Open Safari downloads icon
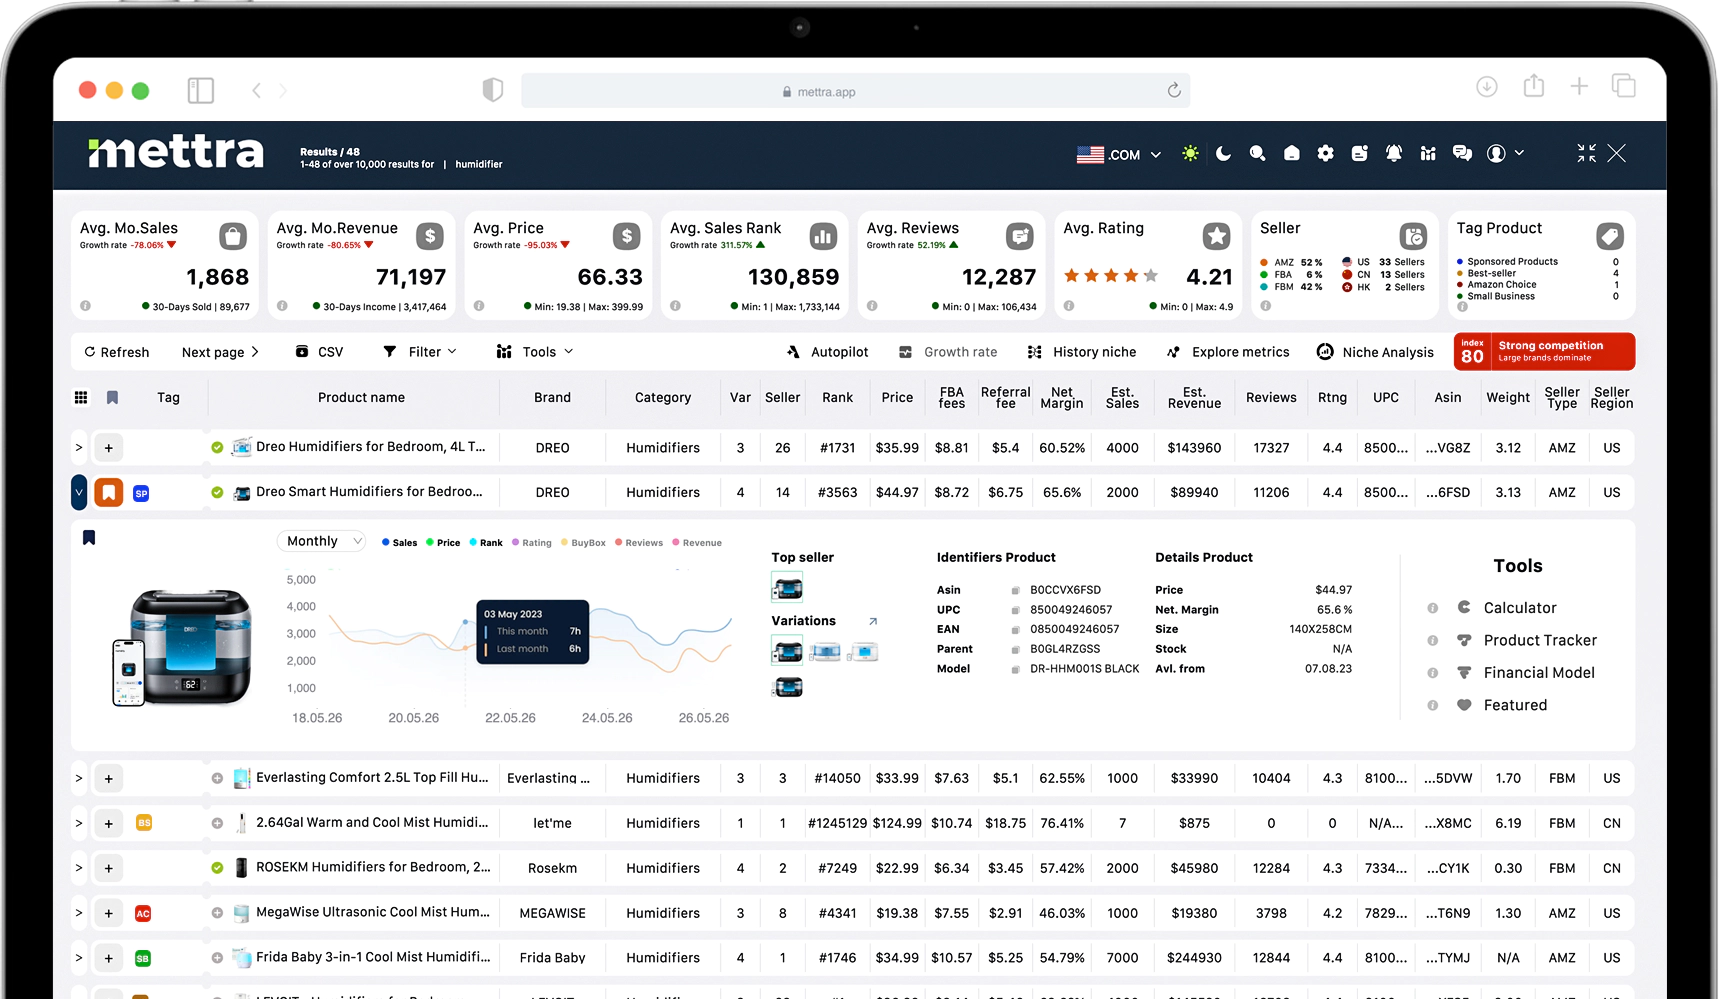The height and width of the screenshot is (999, 1719). pyautogui.click(x=1487, y=87)
